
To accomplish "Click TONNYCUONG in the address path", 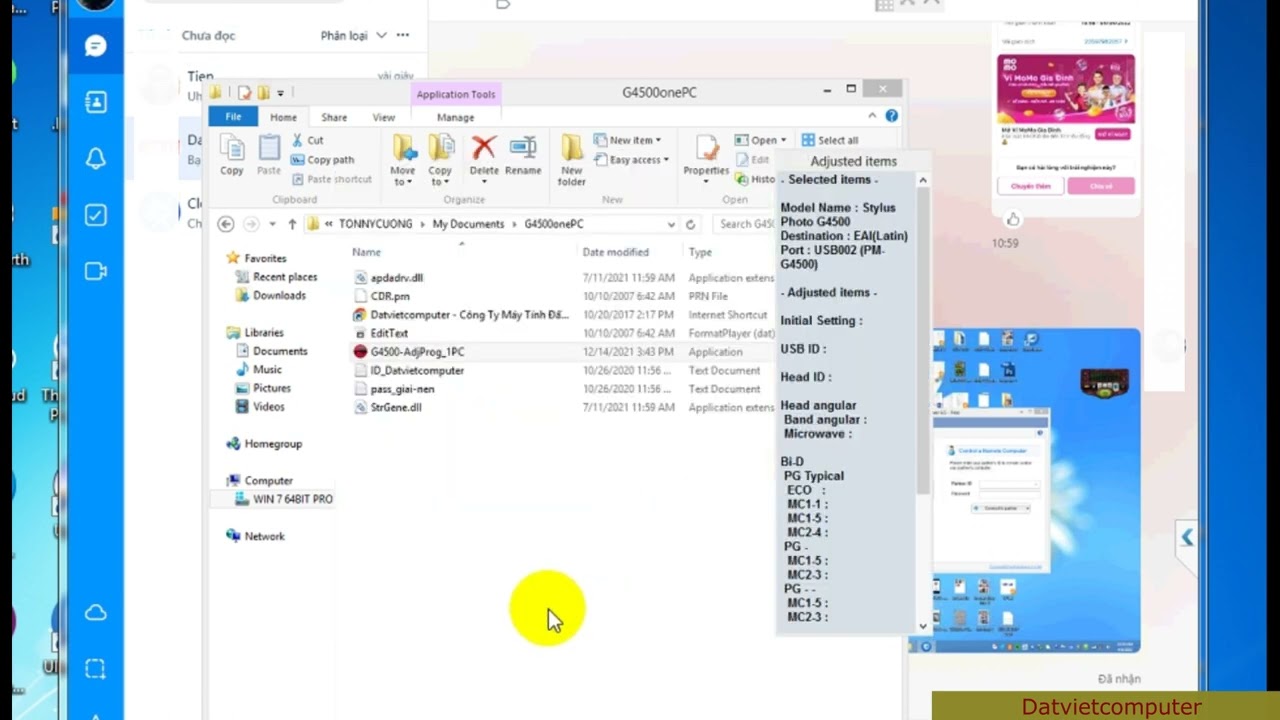I will (375, 224).
